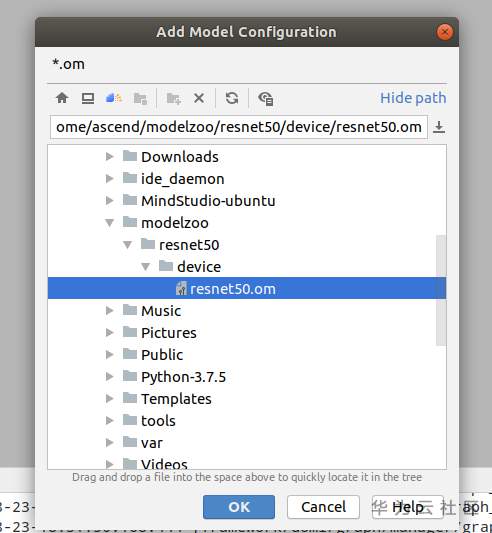Screen dimensions: 492x533
Task: Go to the Home directory icon
Action: coord(62,98)
